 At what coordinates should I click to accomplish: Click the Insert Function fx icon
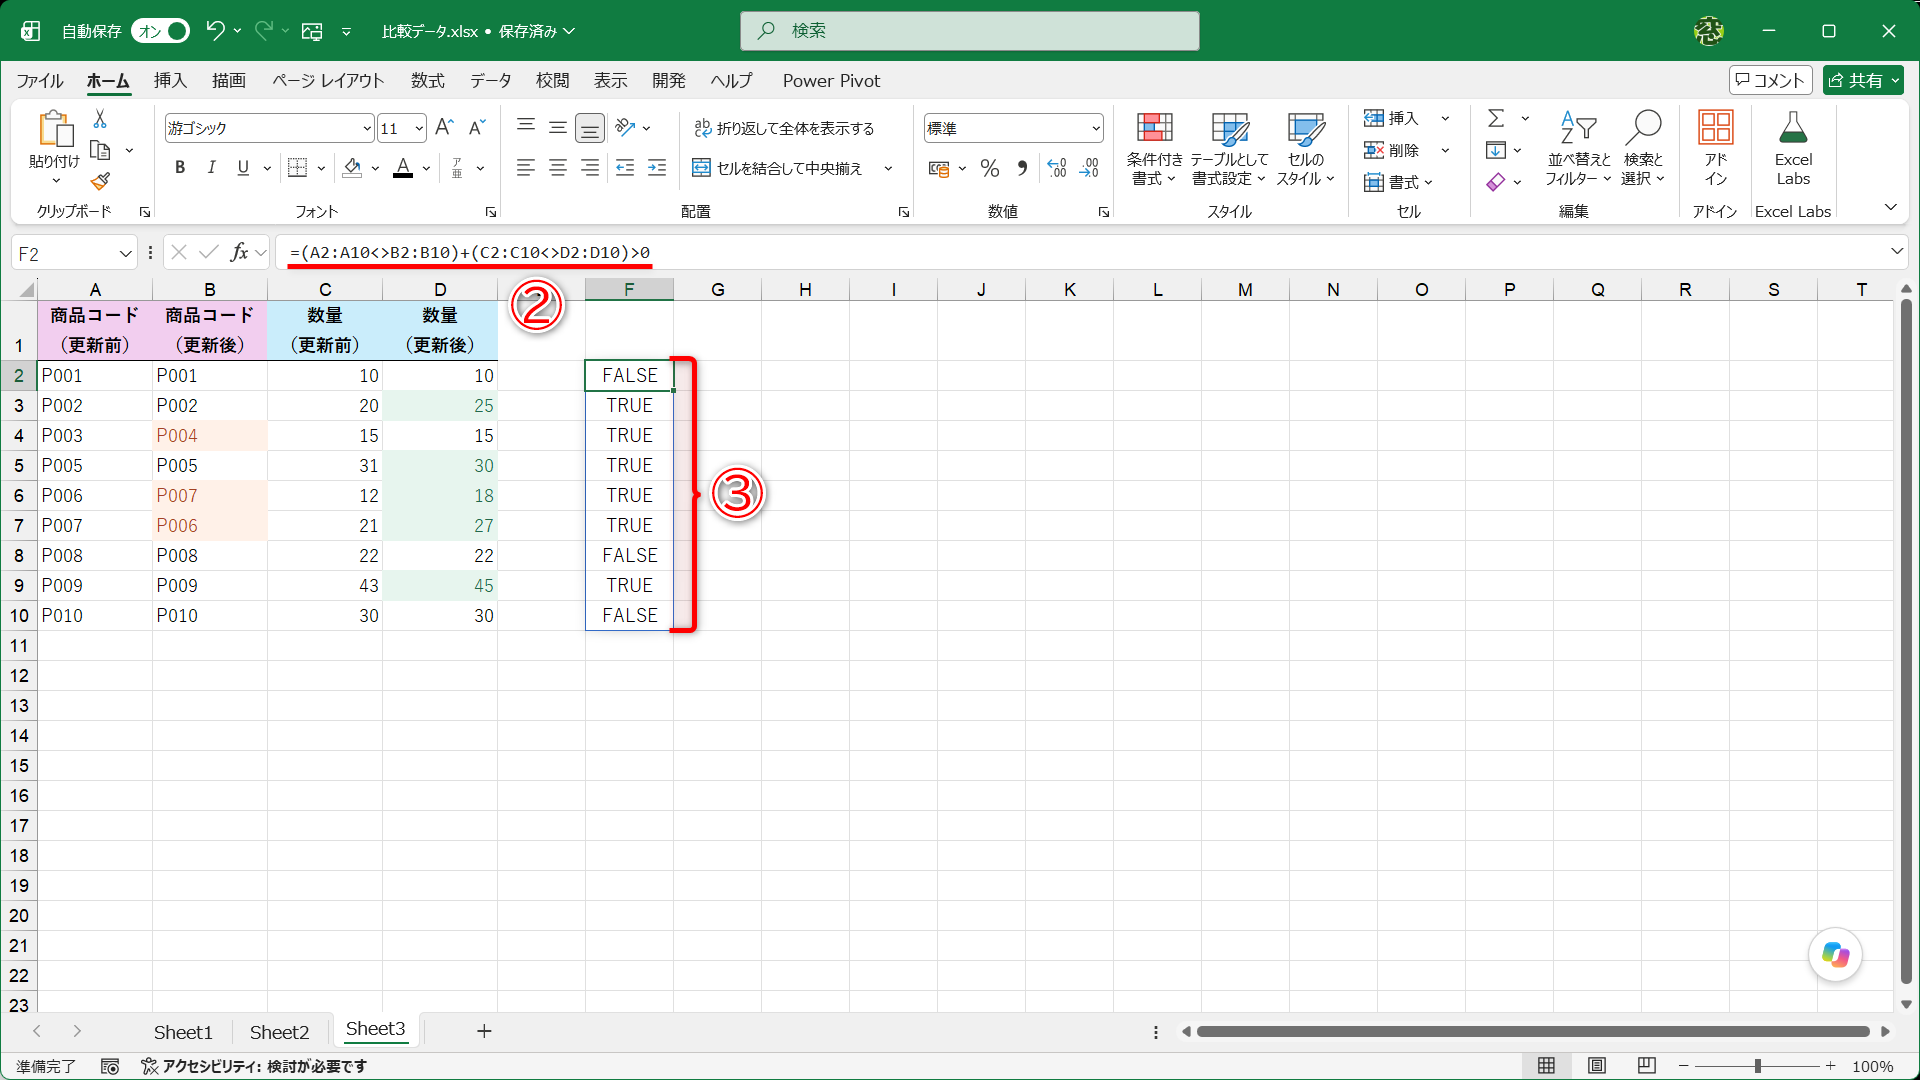click(x=239, y=253)
